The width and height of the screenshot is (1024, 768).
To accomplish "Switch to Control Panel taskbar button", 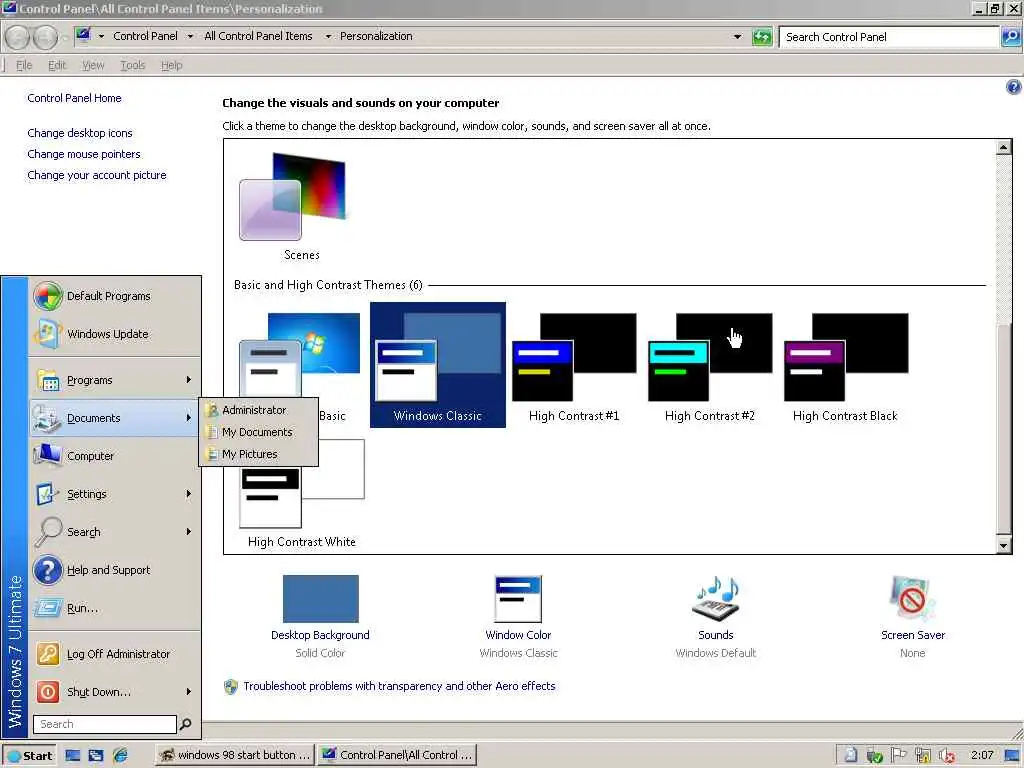I will 397,756.
